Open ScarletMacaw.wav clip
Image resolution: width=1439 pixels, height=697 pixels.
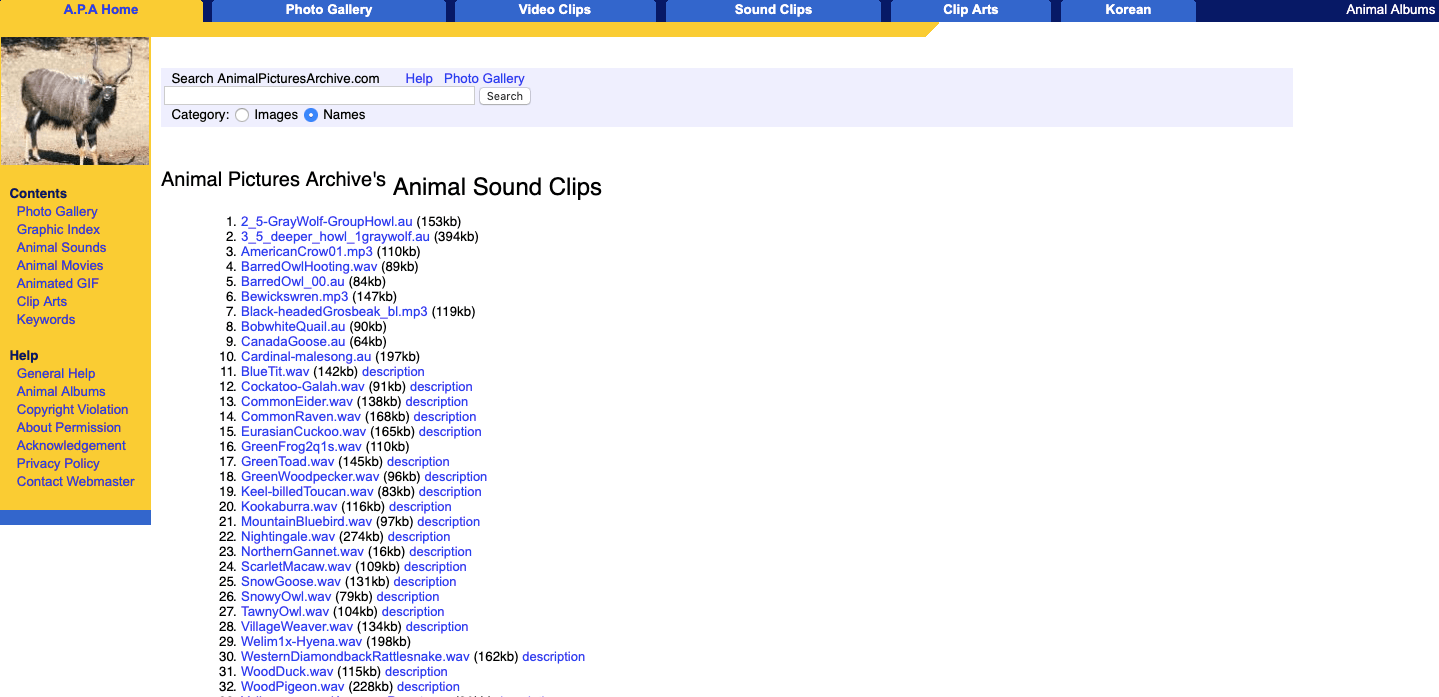296,567
